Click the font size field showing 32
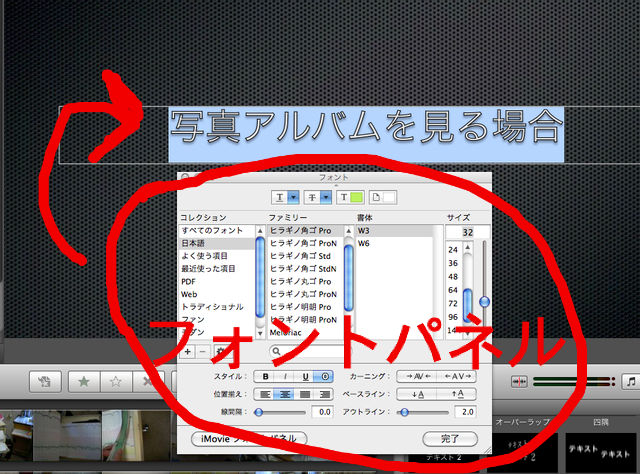The width and height of the screenshot is (640, 474). pyautogui.click(x=467, y=232)
